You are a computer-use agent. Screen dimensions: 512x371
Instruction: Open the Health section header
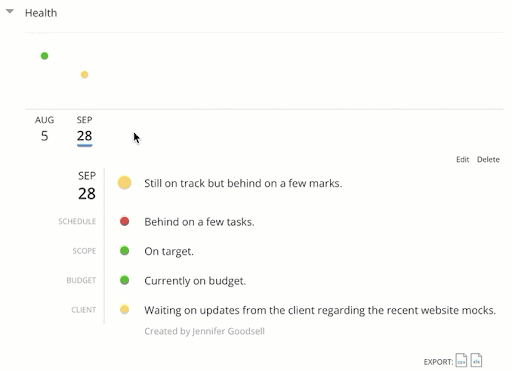[41, 13]
